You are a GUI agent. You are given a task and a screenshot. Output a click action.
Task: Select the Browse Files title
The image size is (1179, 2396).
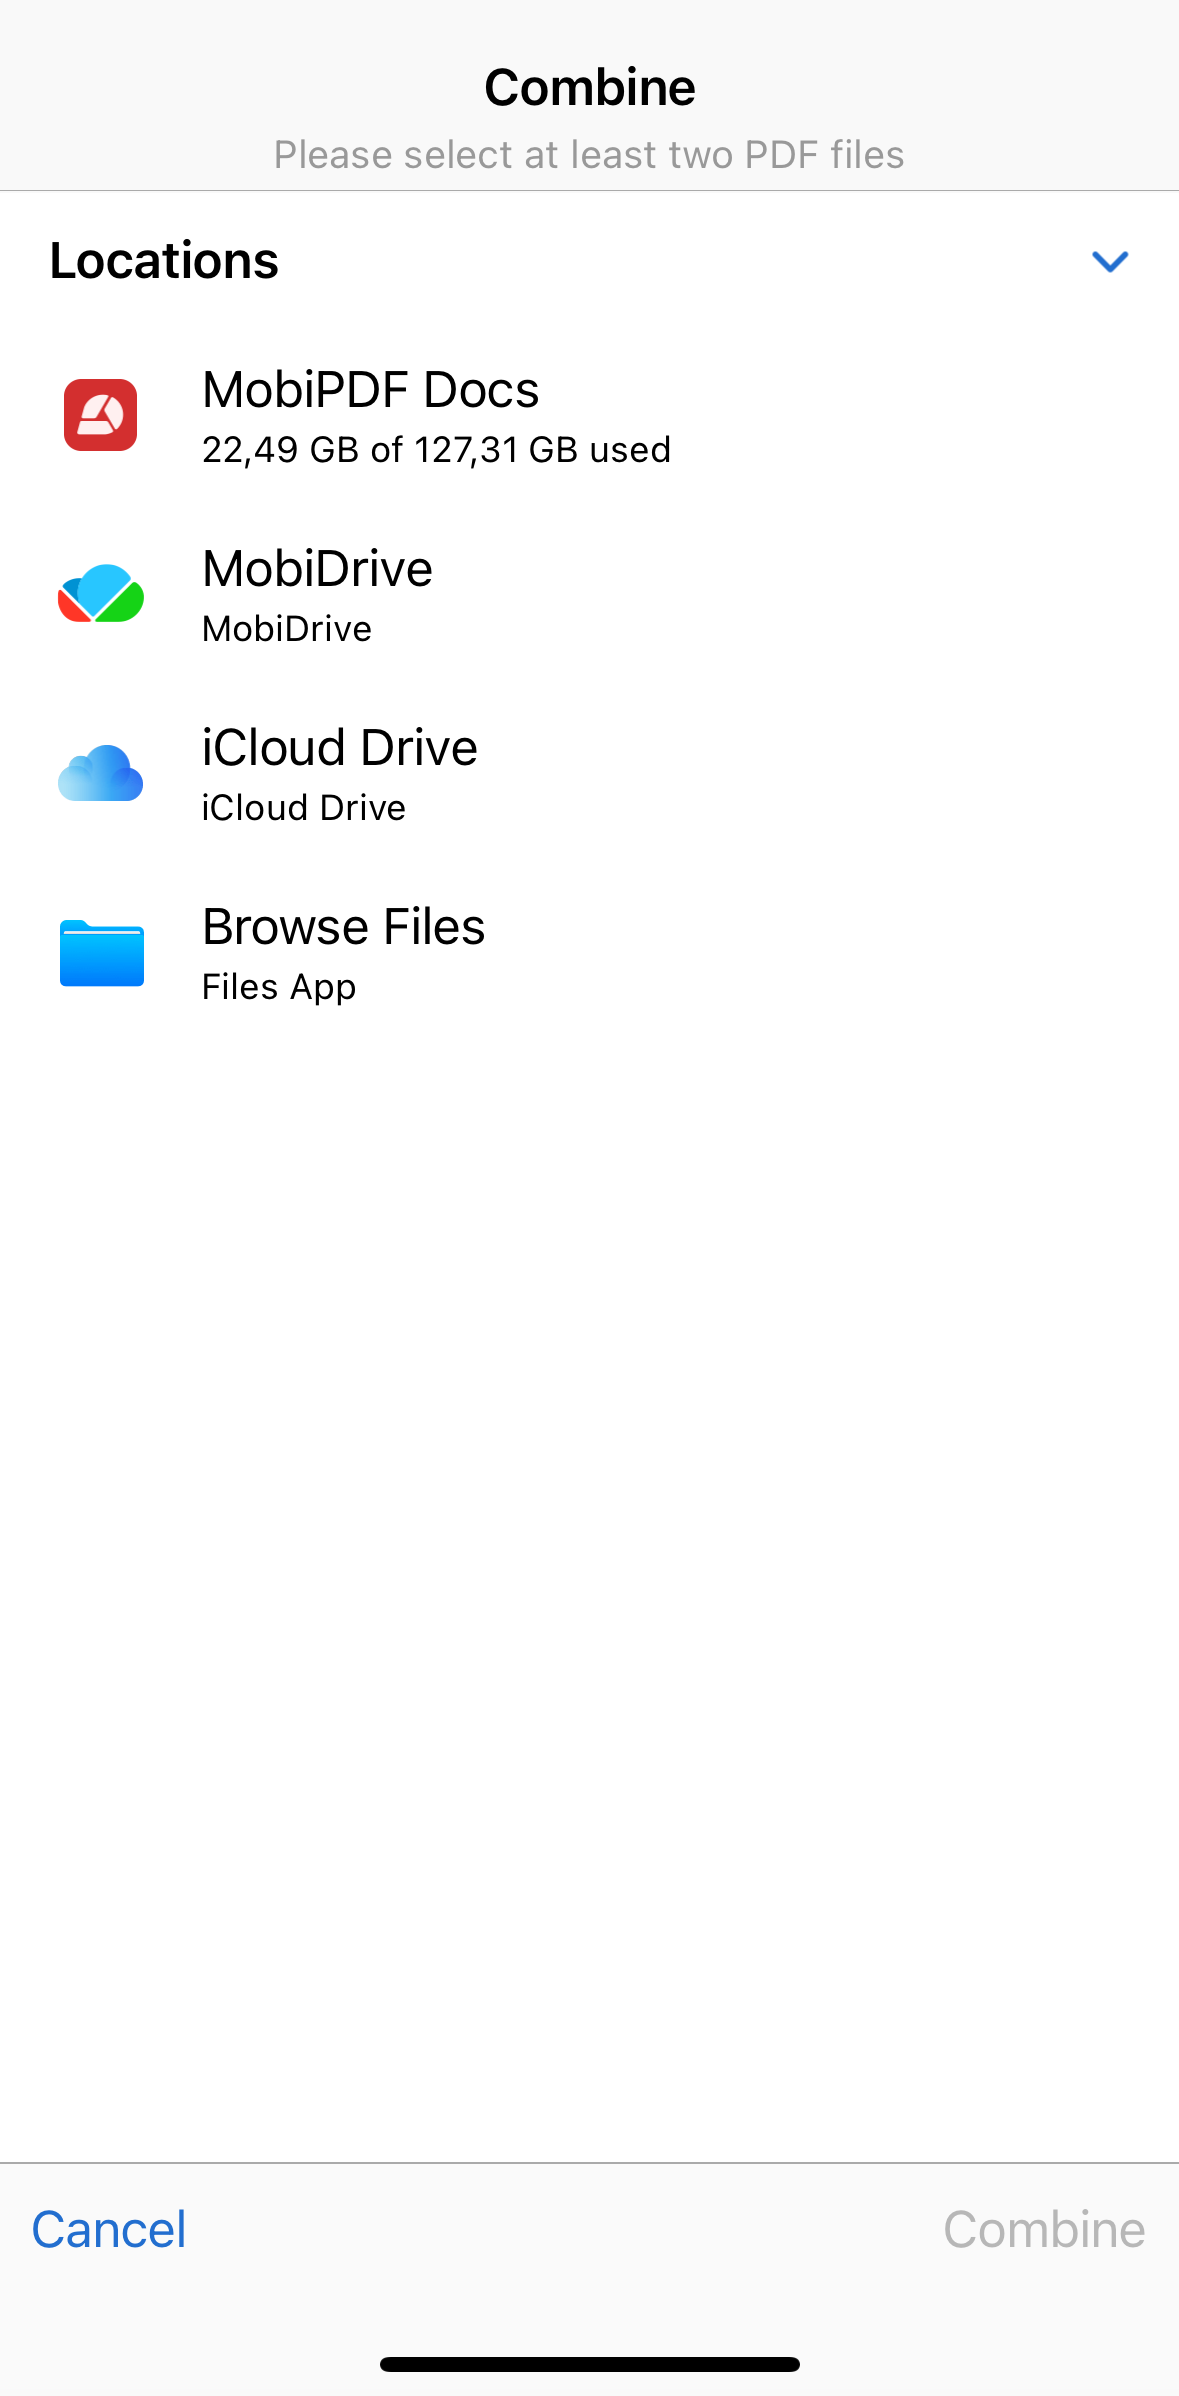(344, 927)
